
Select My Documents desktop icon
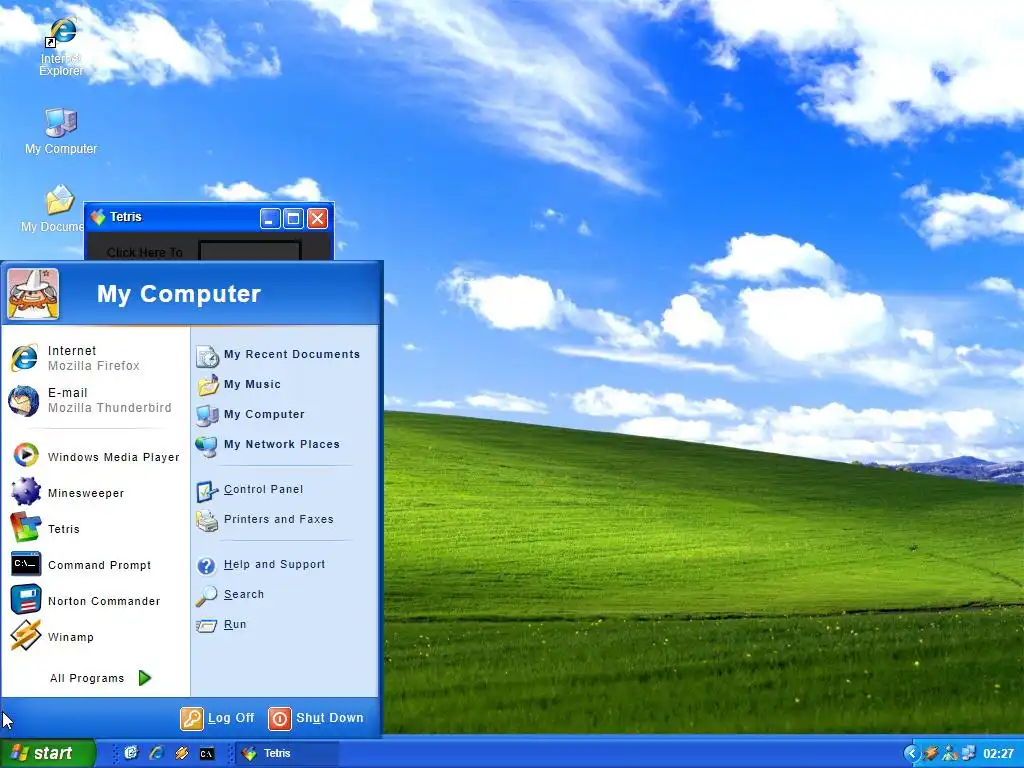pos(53,209)
